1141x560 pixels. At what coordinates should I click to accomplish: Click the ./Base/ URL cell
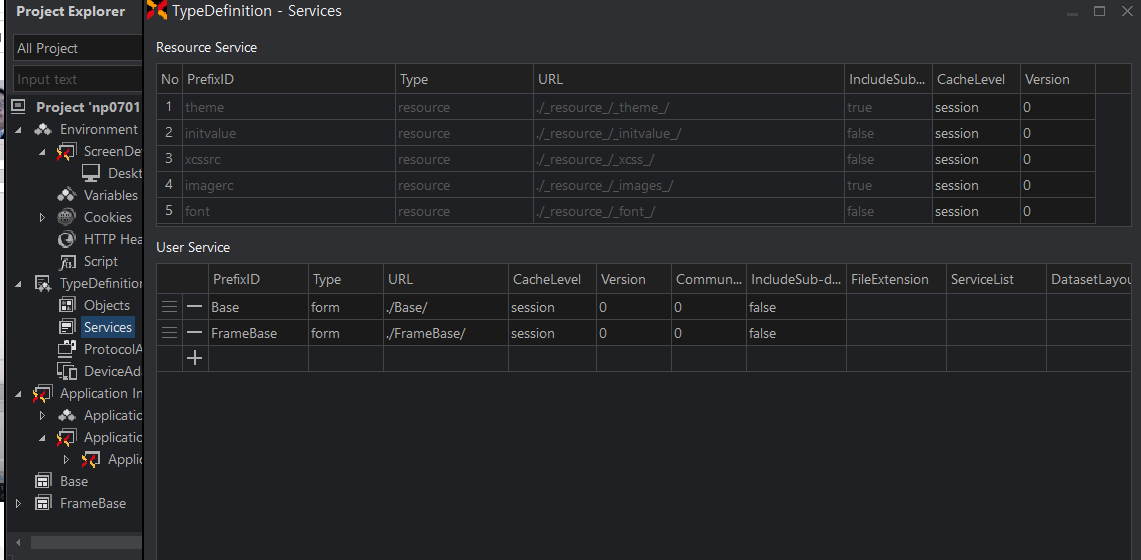click(x=445, y=308)
